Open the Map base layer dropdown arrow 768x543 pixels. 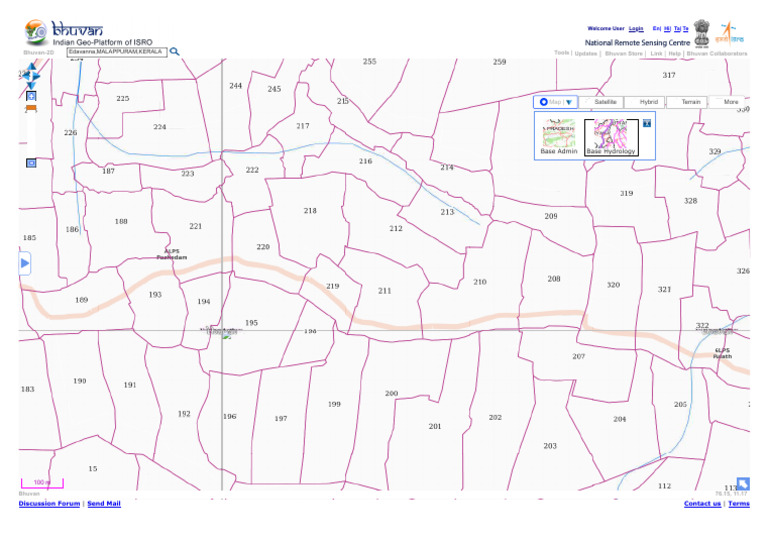point(569,102)
